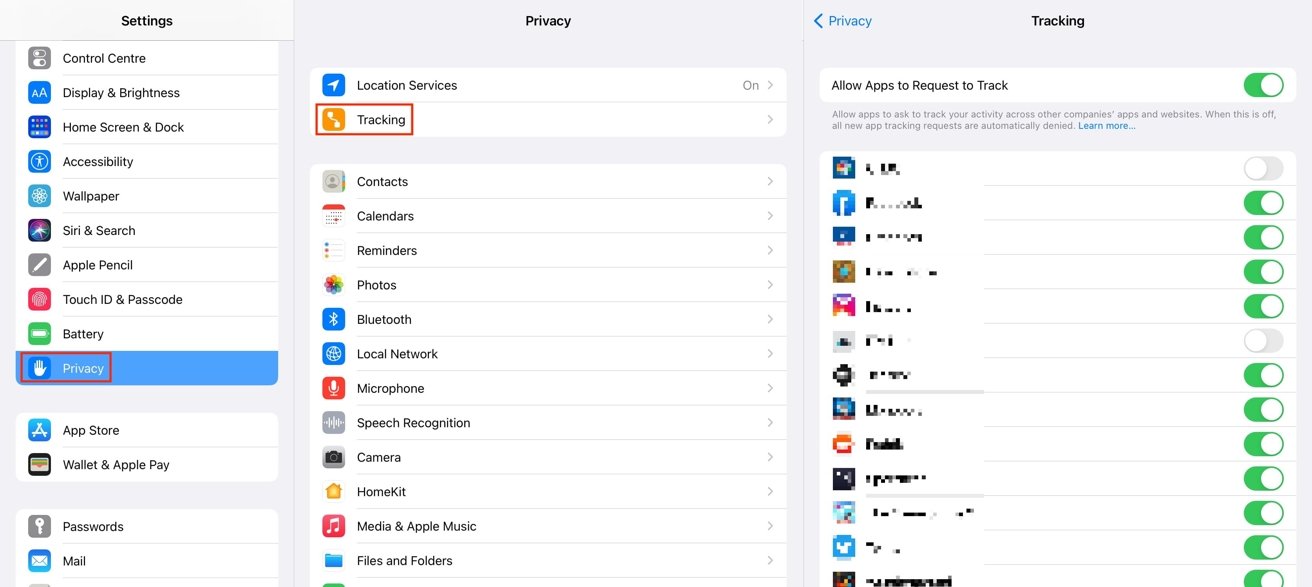Open the Battery icon in sidebar
The image size is (1312, 587).
[39, 334]
